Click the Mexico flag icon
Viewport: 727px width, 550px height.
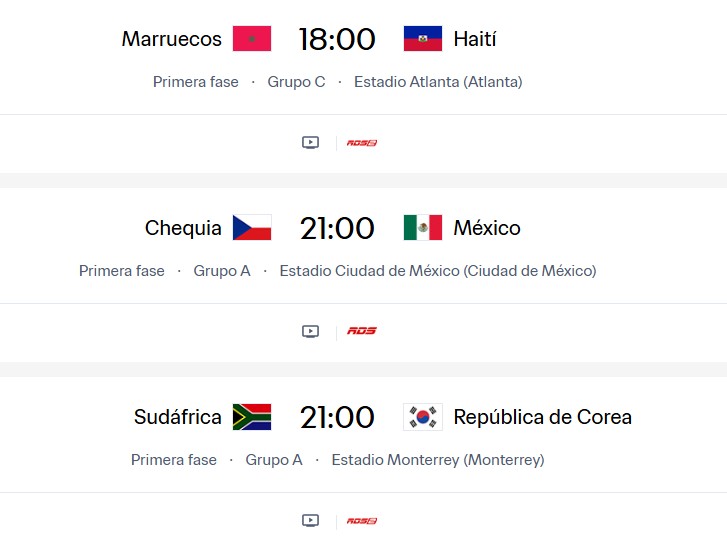pos(423,228)
